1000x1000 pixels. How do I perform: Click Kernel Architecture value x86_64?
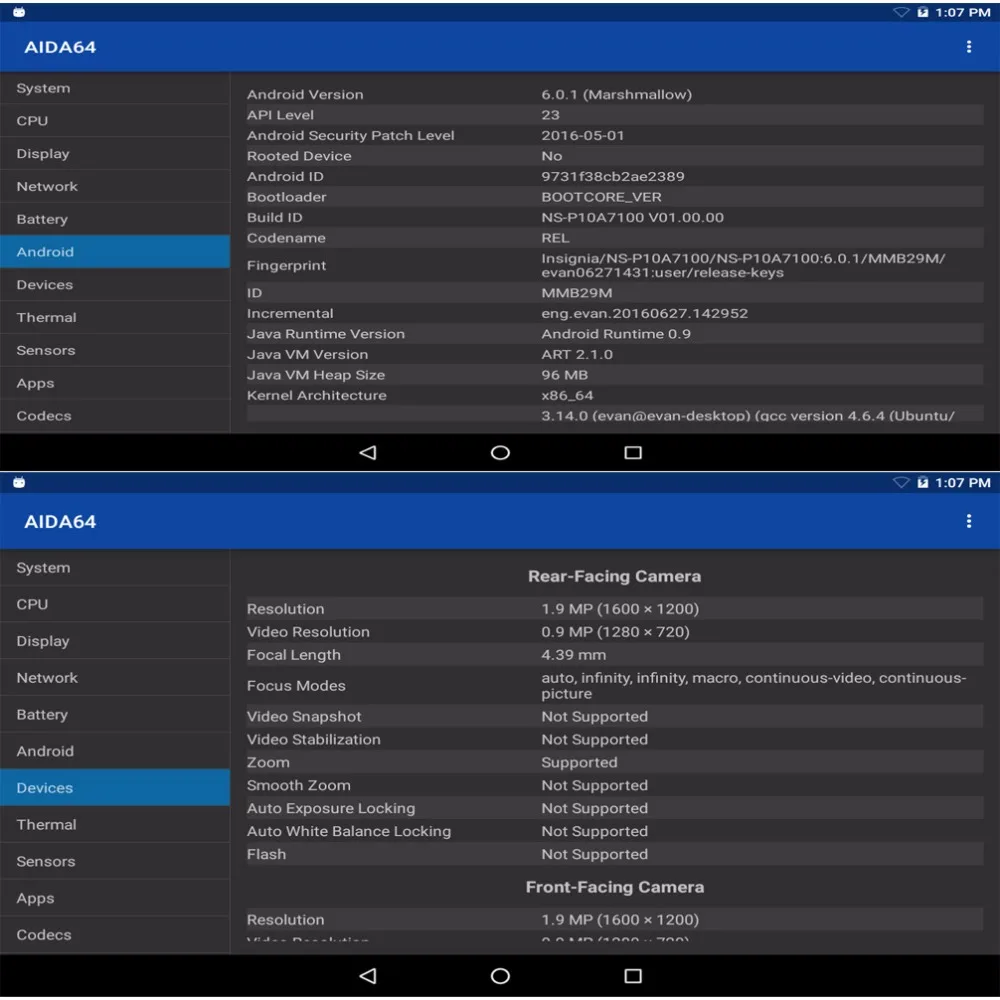pyautogui.click(x=568, y=395)
